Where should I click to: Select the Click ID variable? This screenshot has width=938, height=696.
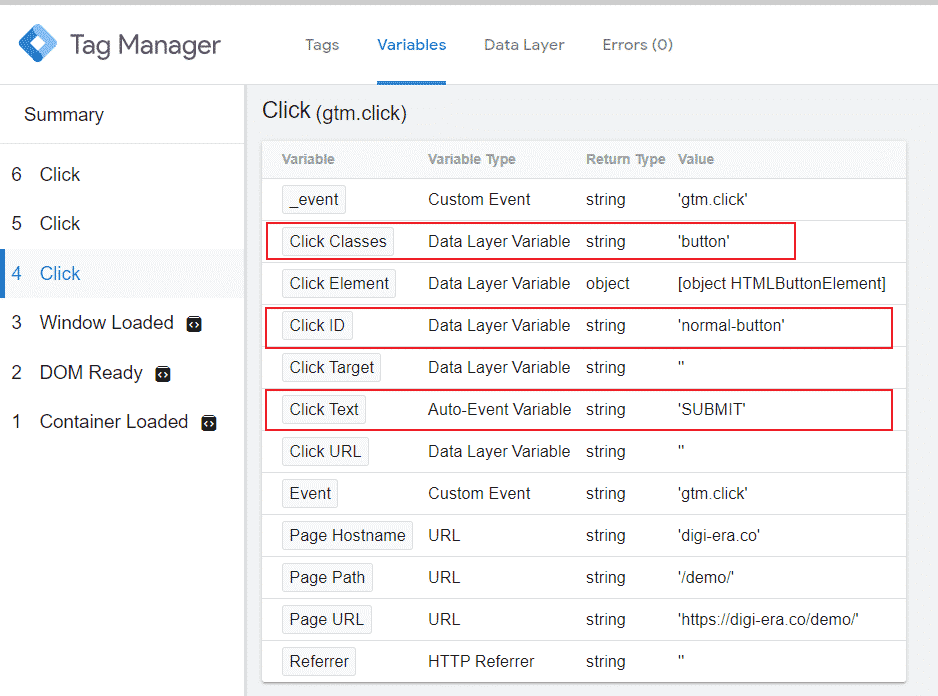tap(317, 325)
